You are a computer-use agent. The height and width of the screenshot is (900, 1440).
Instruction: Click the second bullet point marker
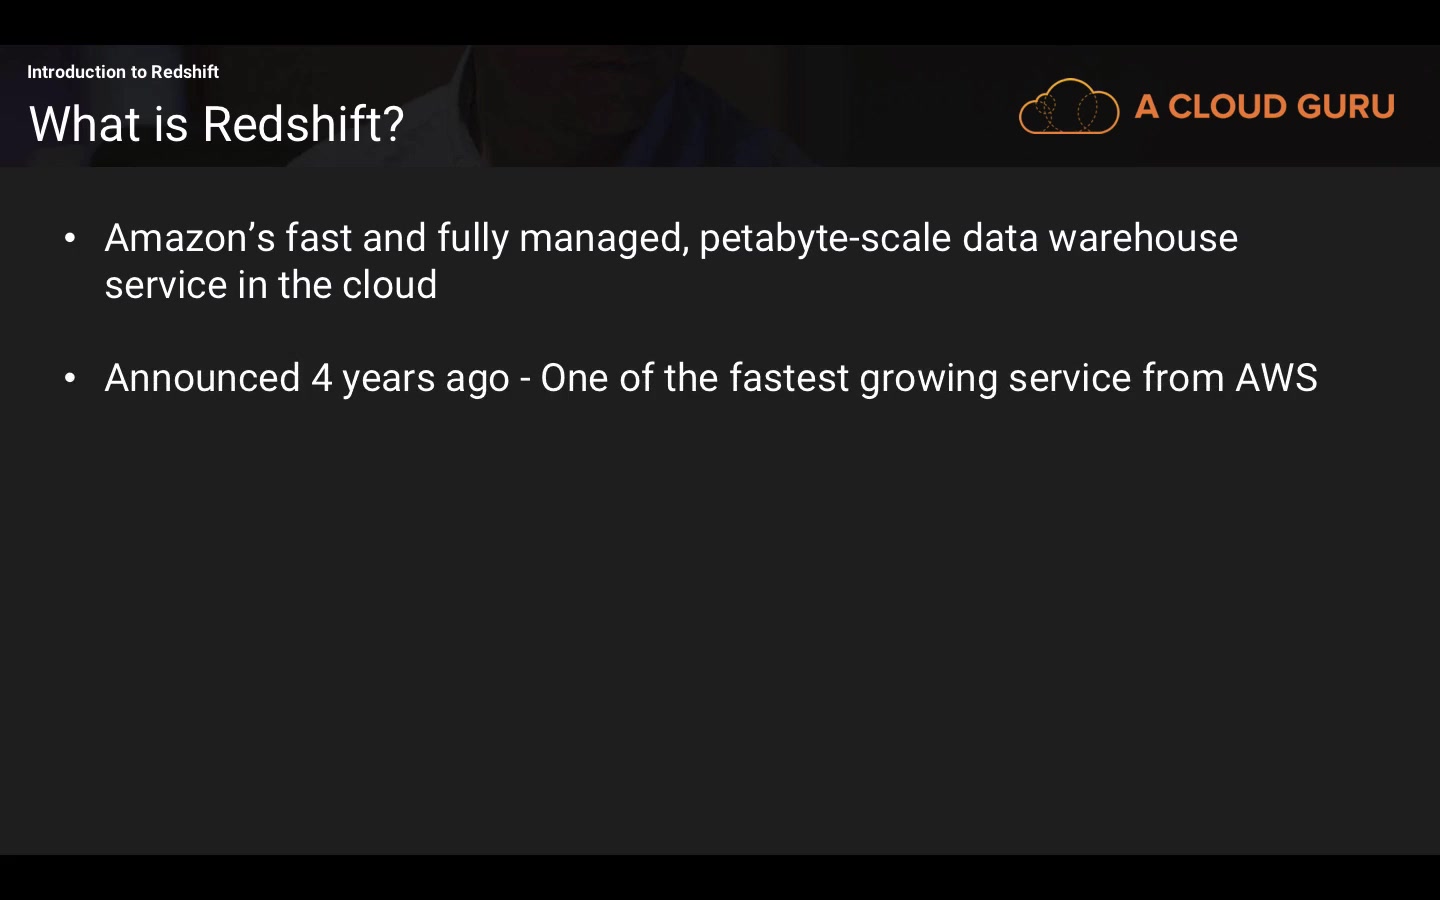(x=70, y=378)
